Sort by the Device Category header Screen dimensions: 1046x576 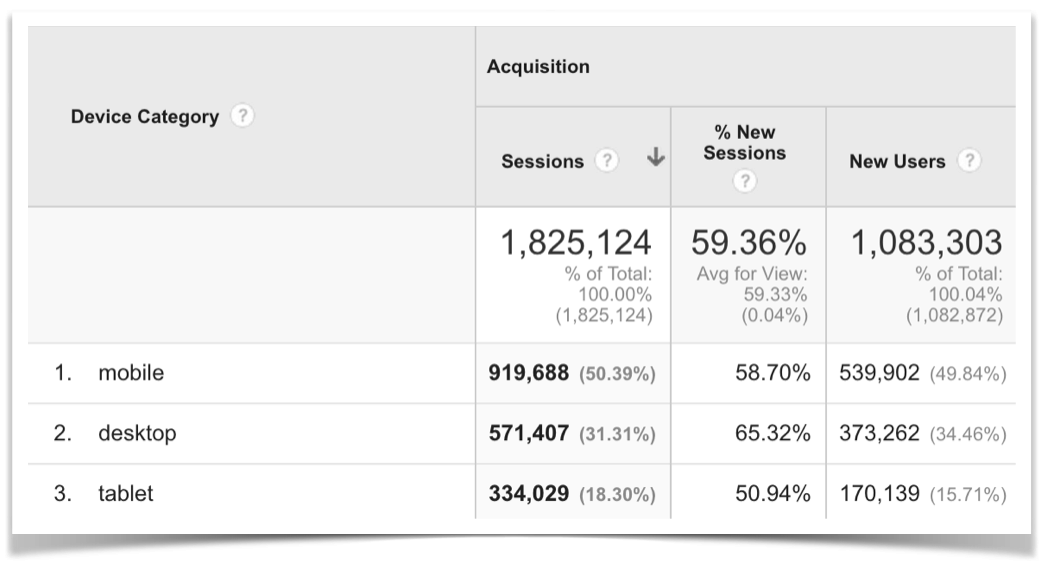pyautogui.click(x=144, y=117)
